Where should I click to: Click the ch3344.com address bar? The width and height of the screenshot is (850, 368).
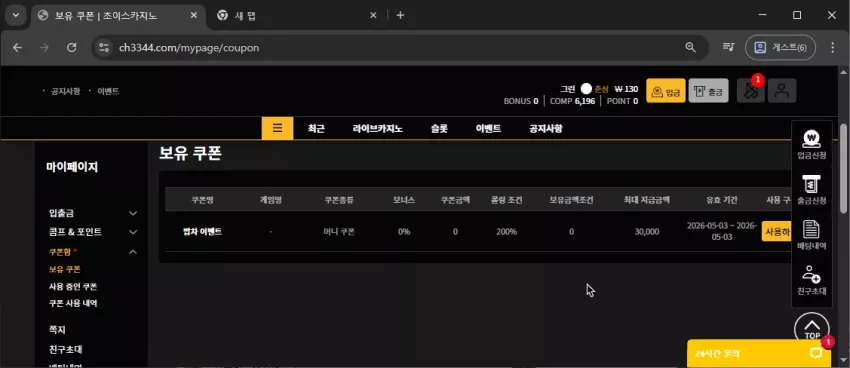pyautogui.click(x=400, y=48)
